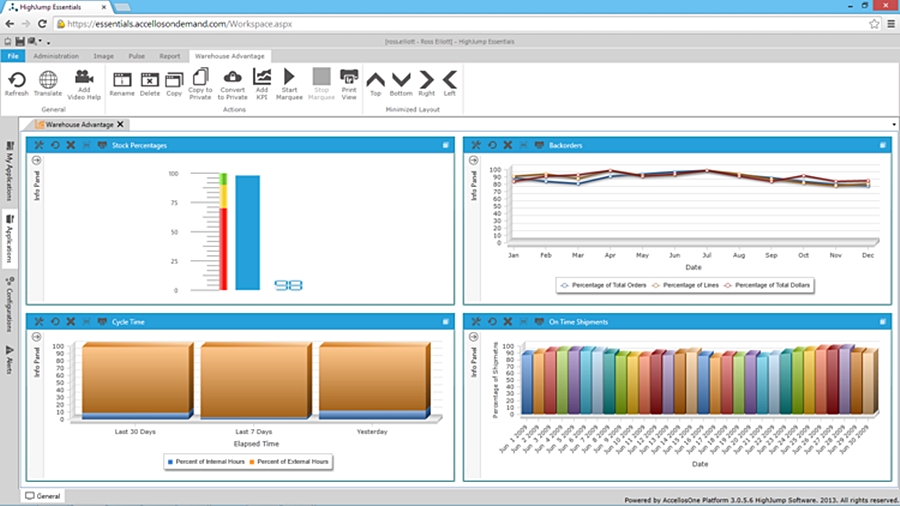The width and height of the screenshot is (900, 506).
Task: Expand Info Panel in Stock Percentages
Action: pos(36,160)
